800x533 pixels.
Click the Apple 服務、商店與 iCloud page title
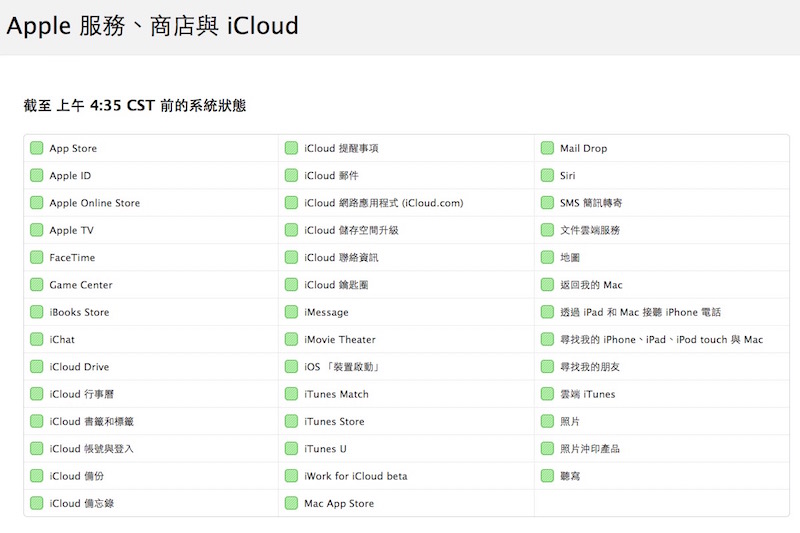coord(153,26)
